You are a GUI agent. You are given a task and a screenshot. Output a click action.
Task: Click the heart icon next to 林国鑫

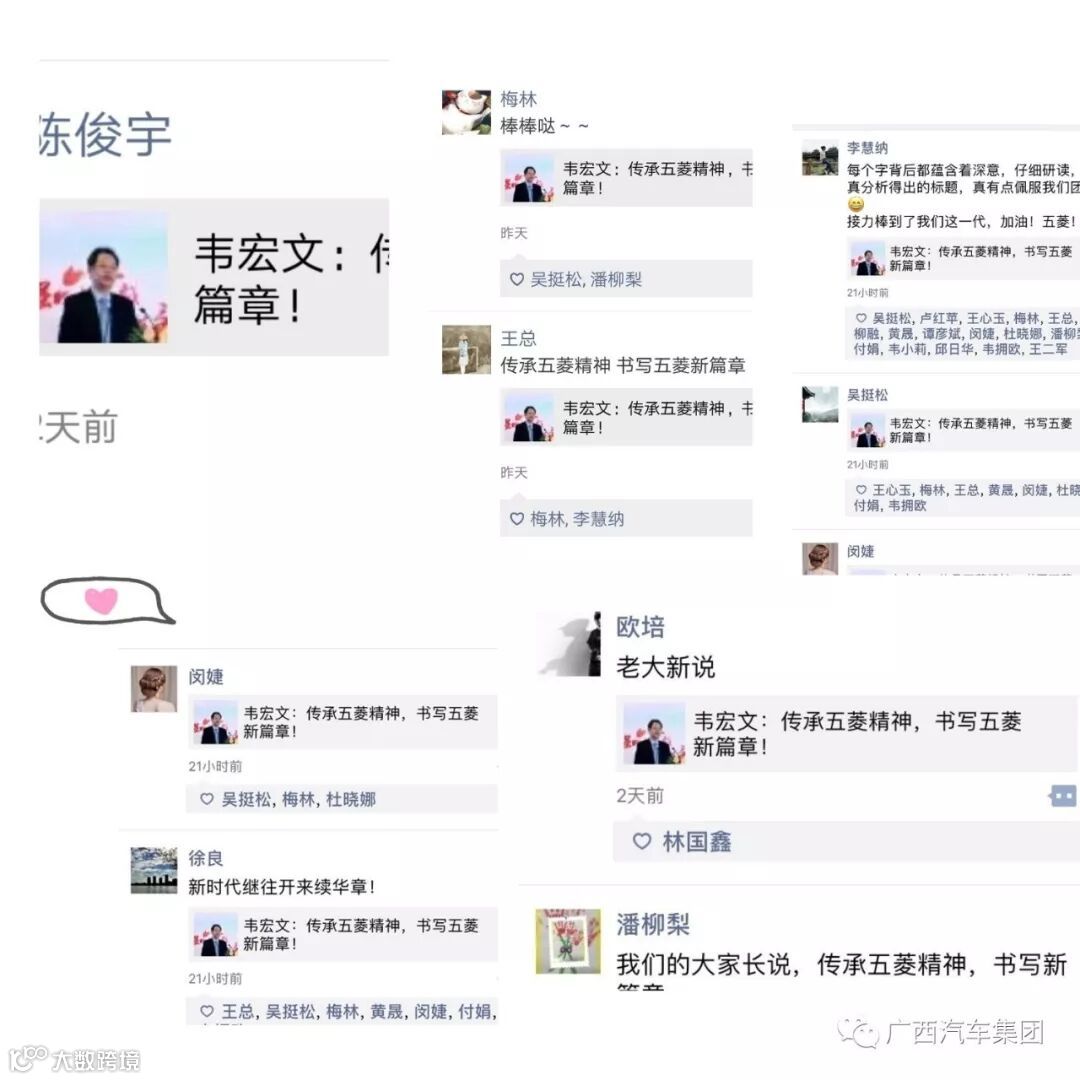point(642,841)
